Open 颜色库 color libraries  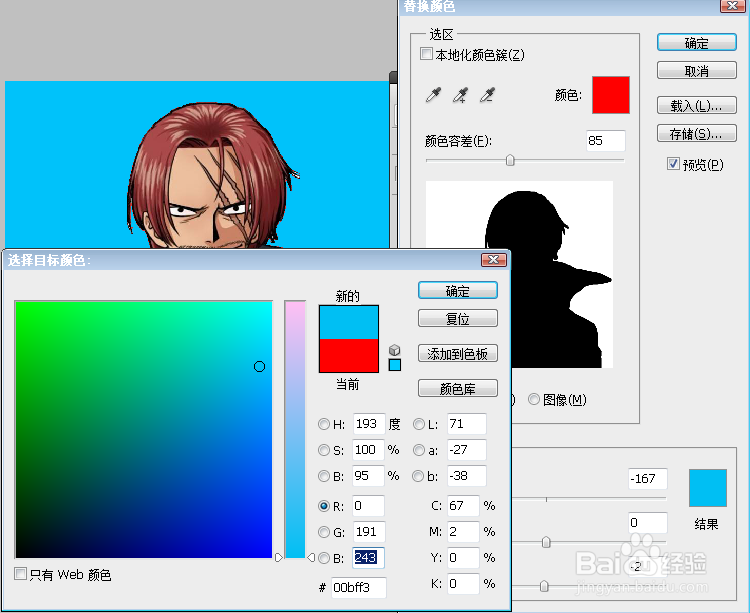point(458,388)
